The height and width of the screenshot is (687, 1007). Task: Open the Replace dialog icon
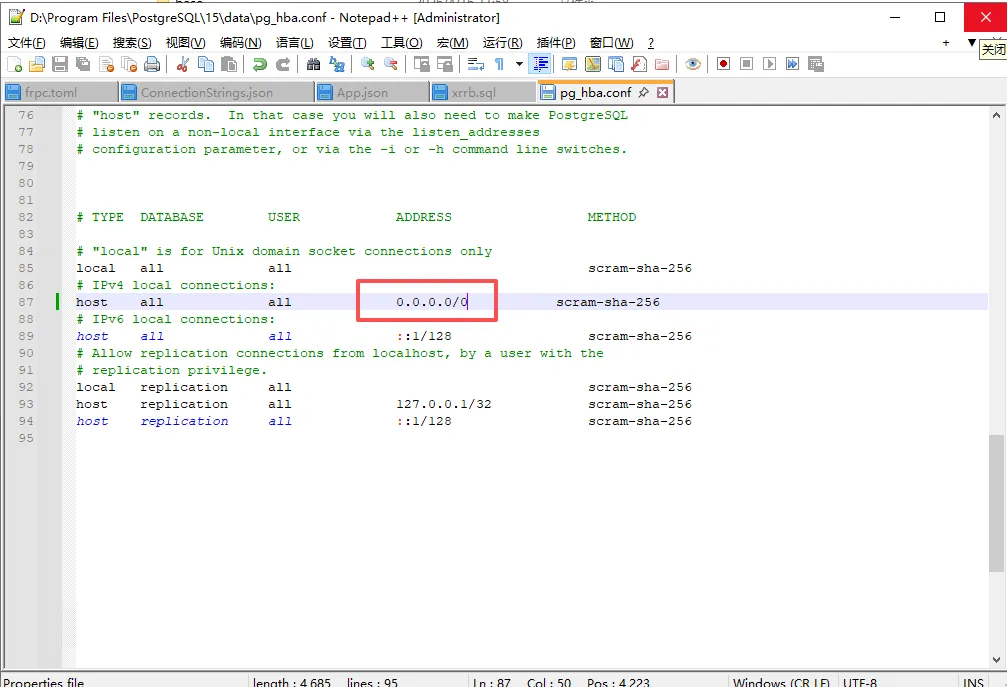(x=337, y=64)
